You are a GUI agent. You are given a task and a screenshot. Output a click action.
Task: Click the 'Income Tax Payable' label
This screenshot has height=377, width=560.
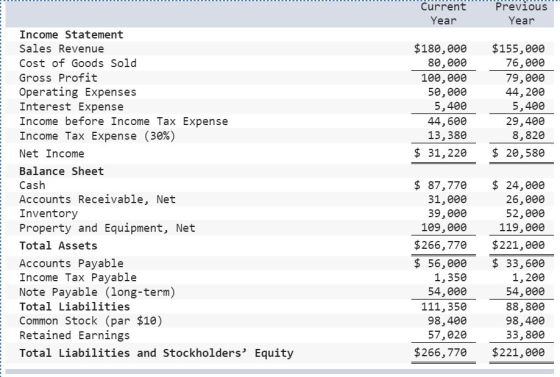[78, 277]
